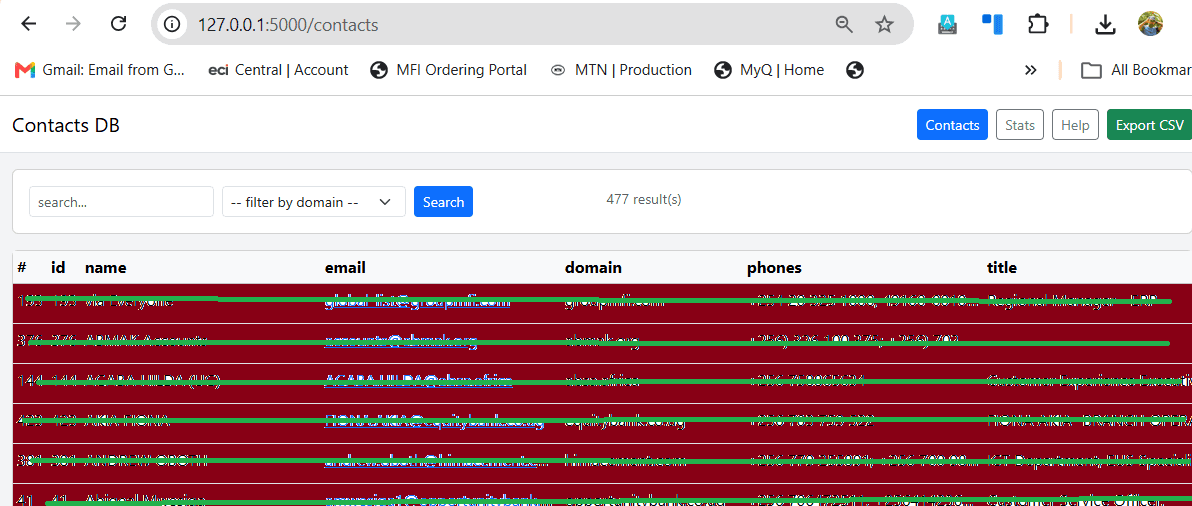Open the Downloads arrow icon
This screenshot has width=1192, height=506.
(x=1105, y=25)
